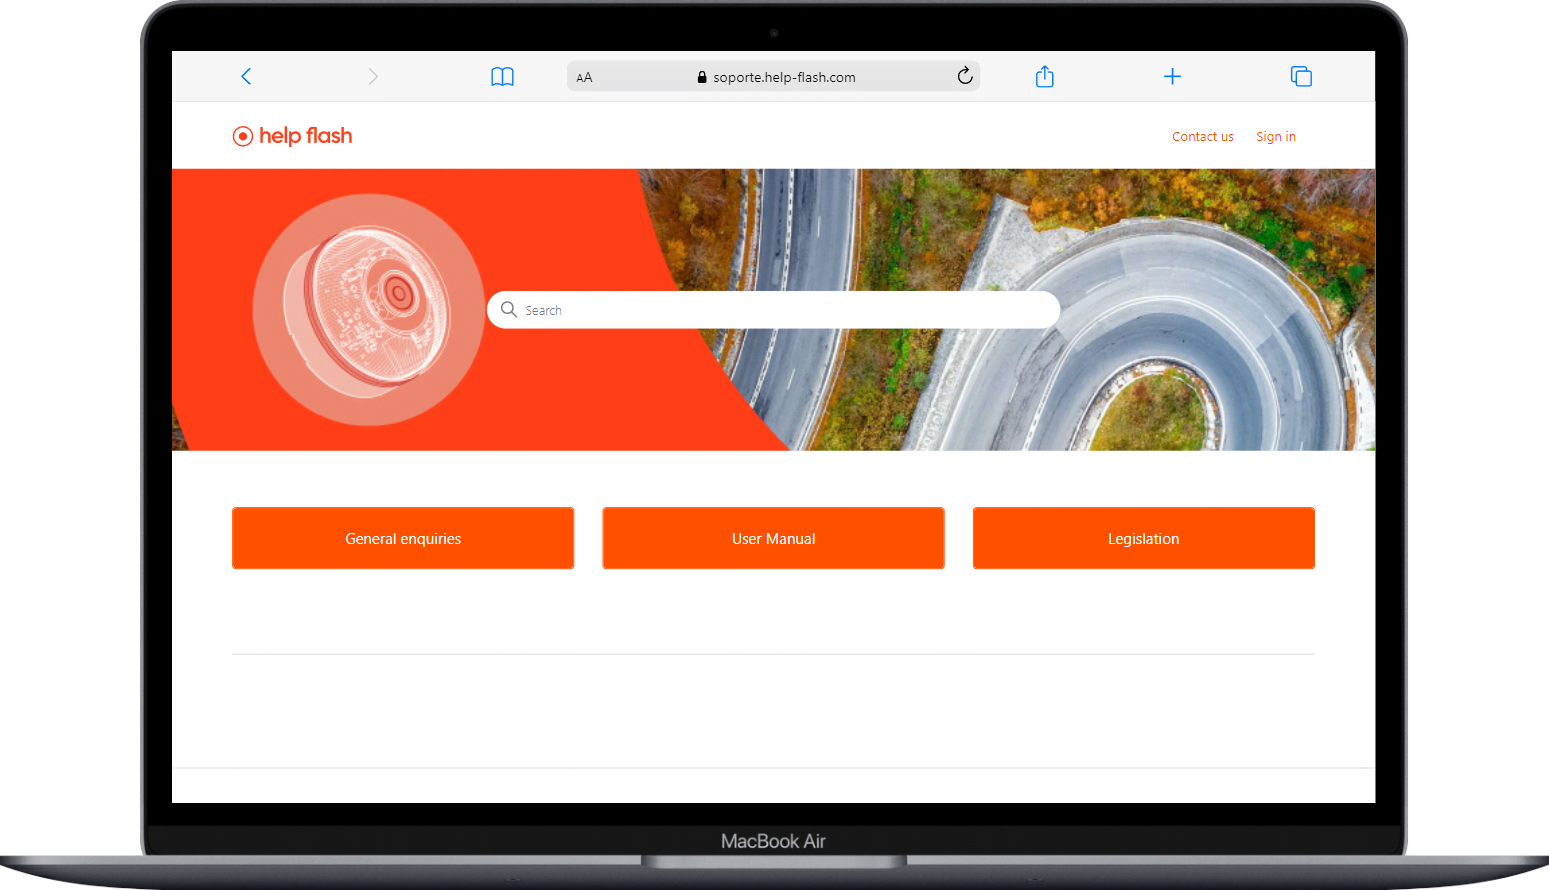
Task: Click the padlock icon in address bar
Action: point(702,77)
